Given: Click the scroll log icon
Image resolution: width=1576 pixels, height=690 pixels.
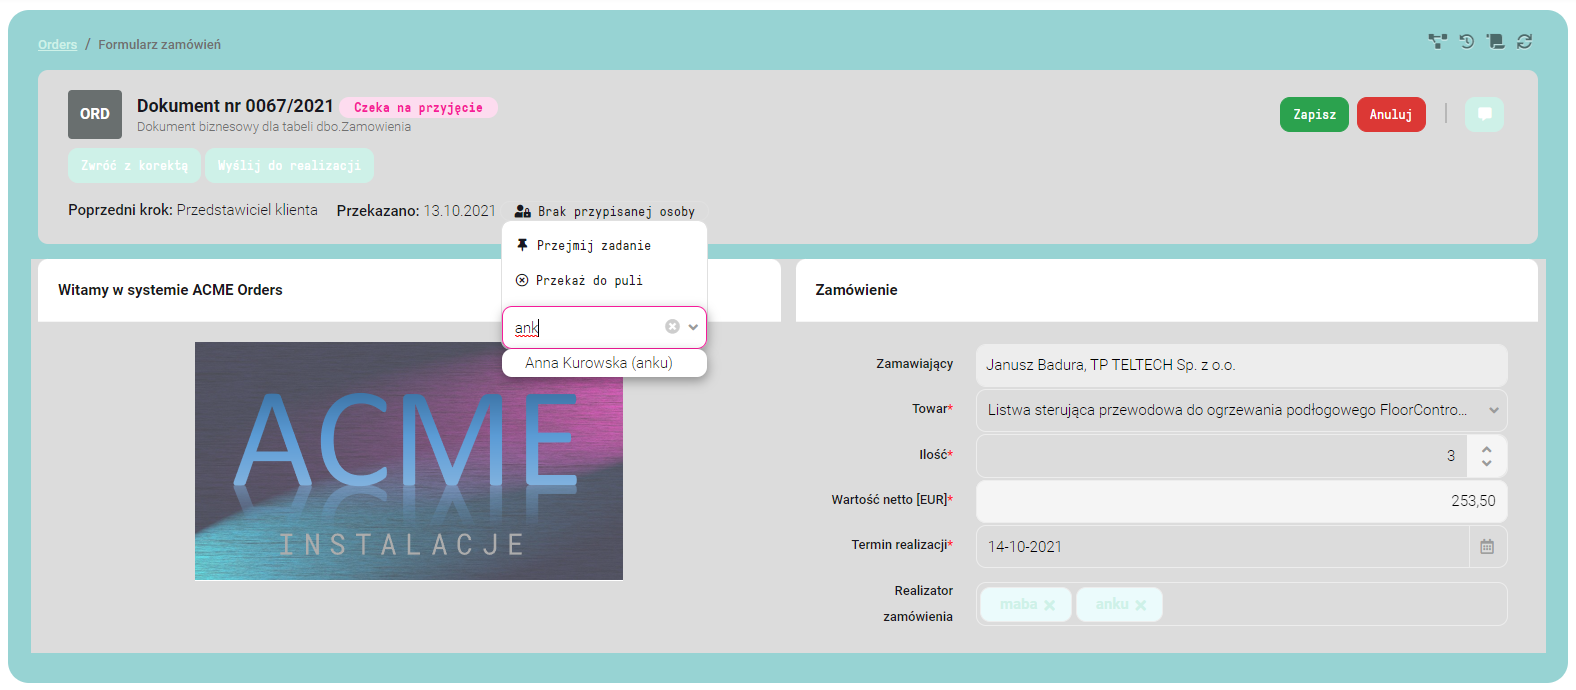Looking at the screenshot, I should [x=1495, y=41].
